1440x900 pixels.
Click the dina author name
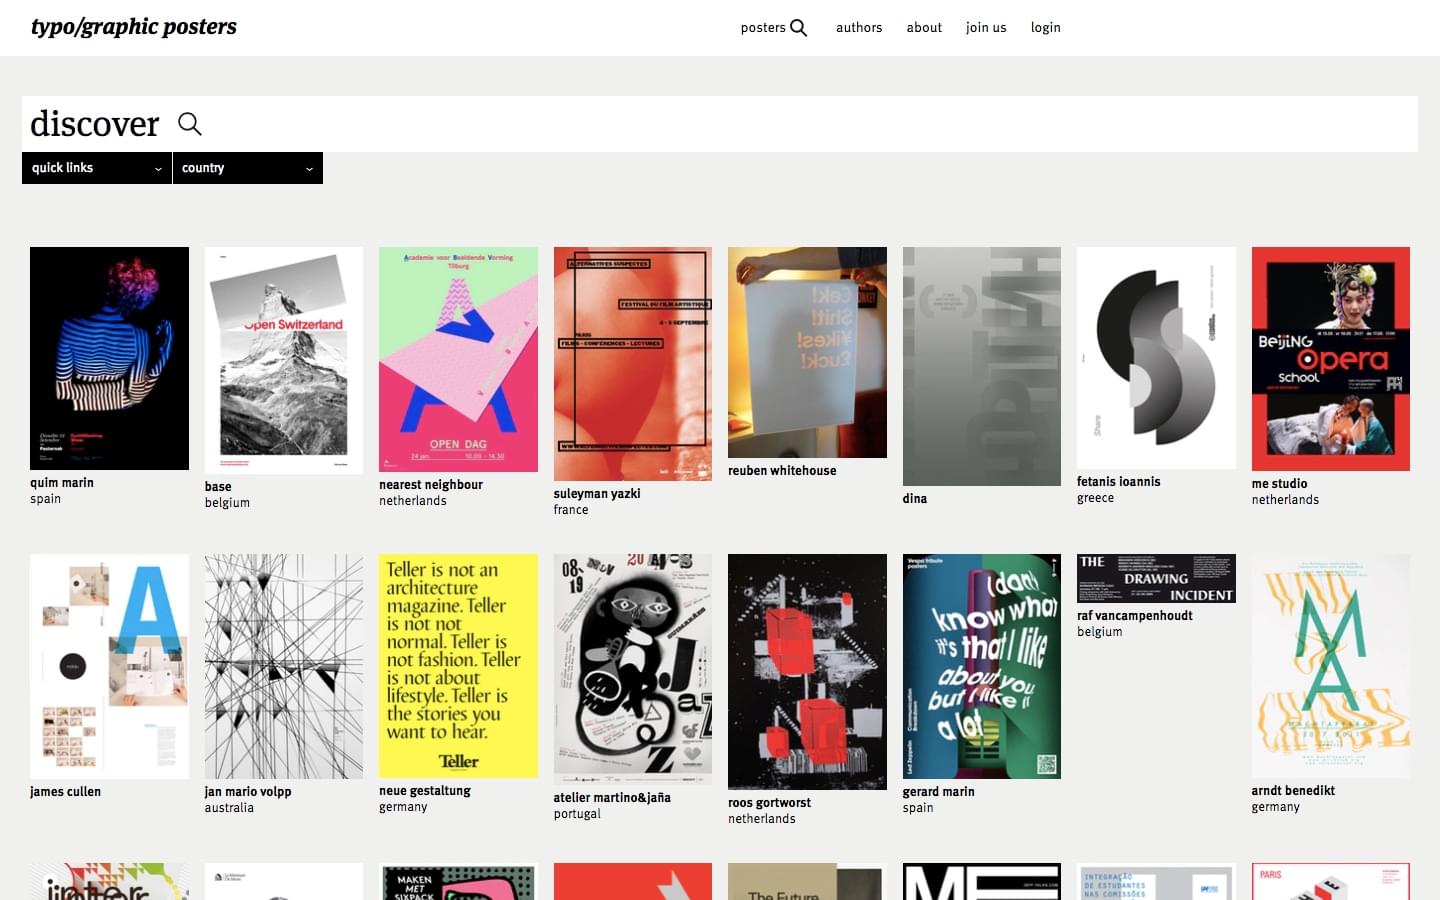[915, 499]
